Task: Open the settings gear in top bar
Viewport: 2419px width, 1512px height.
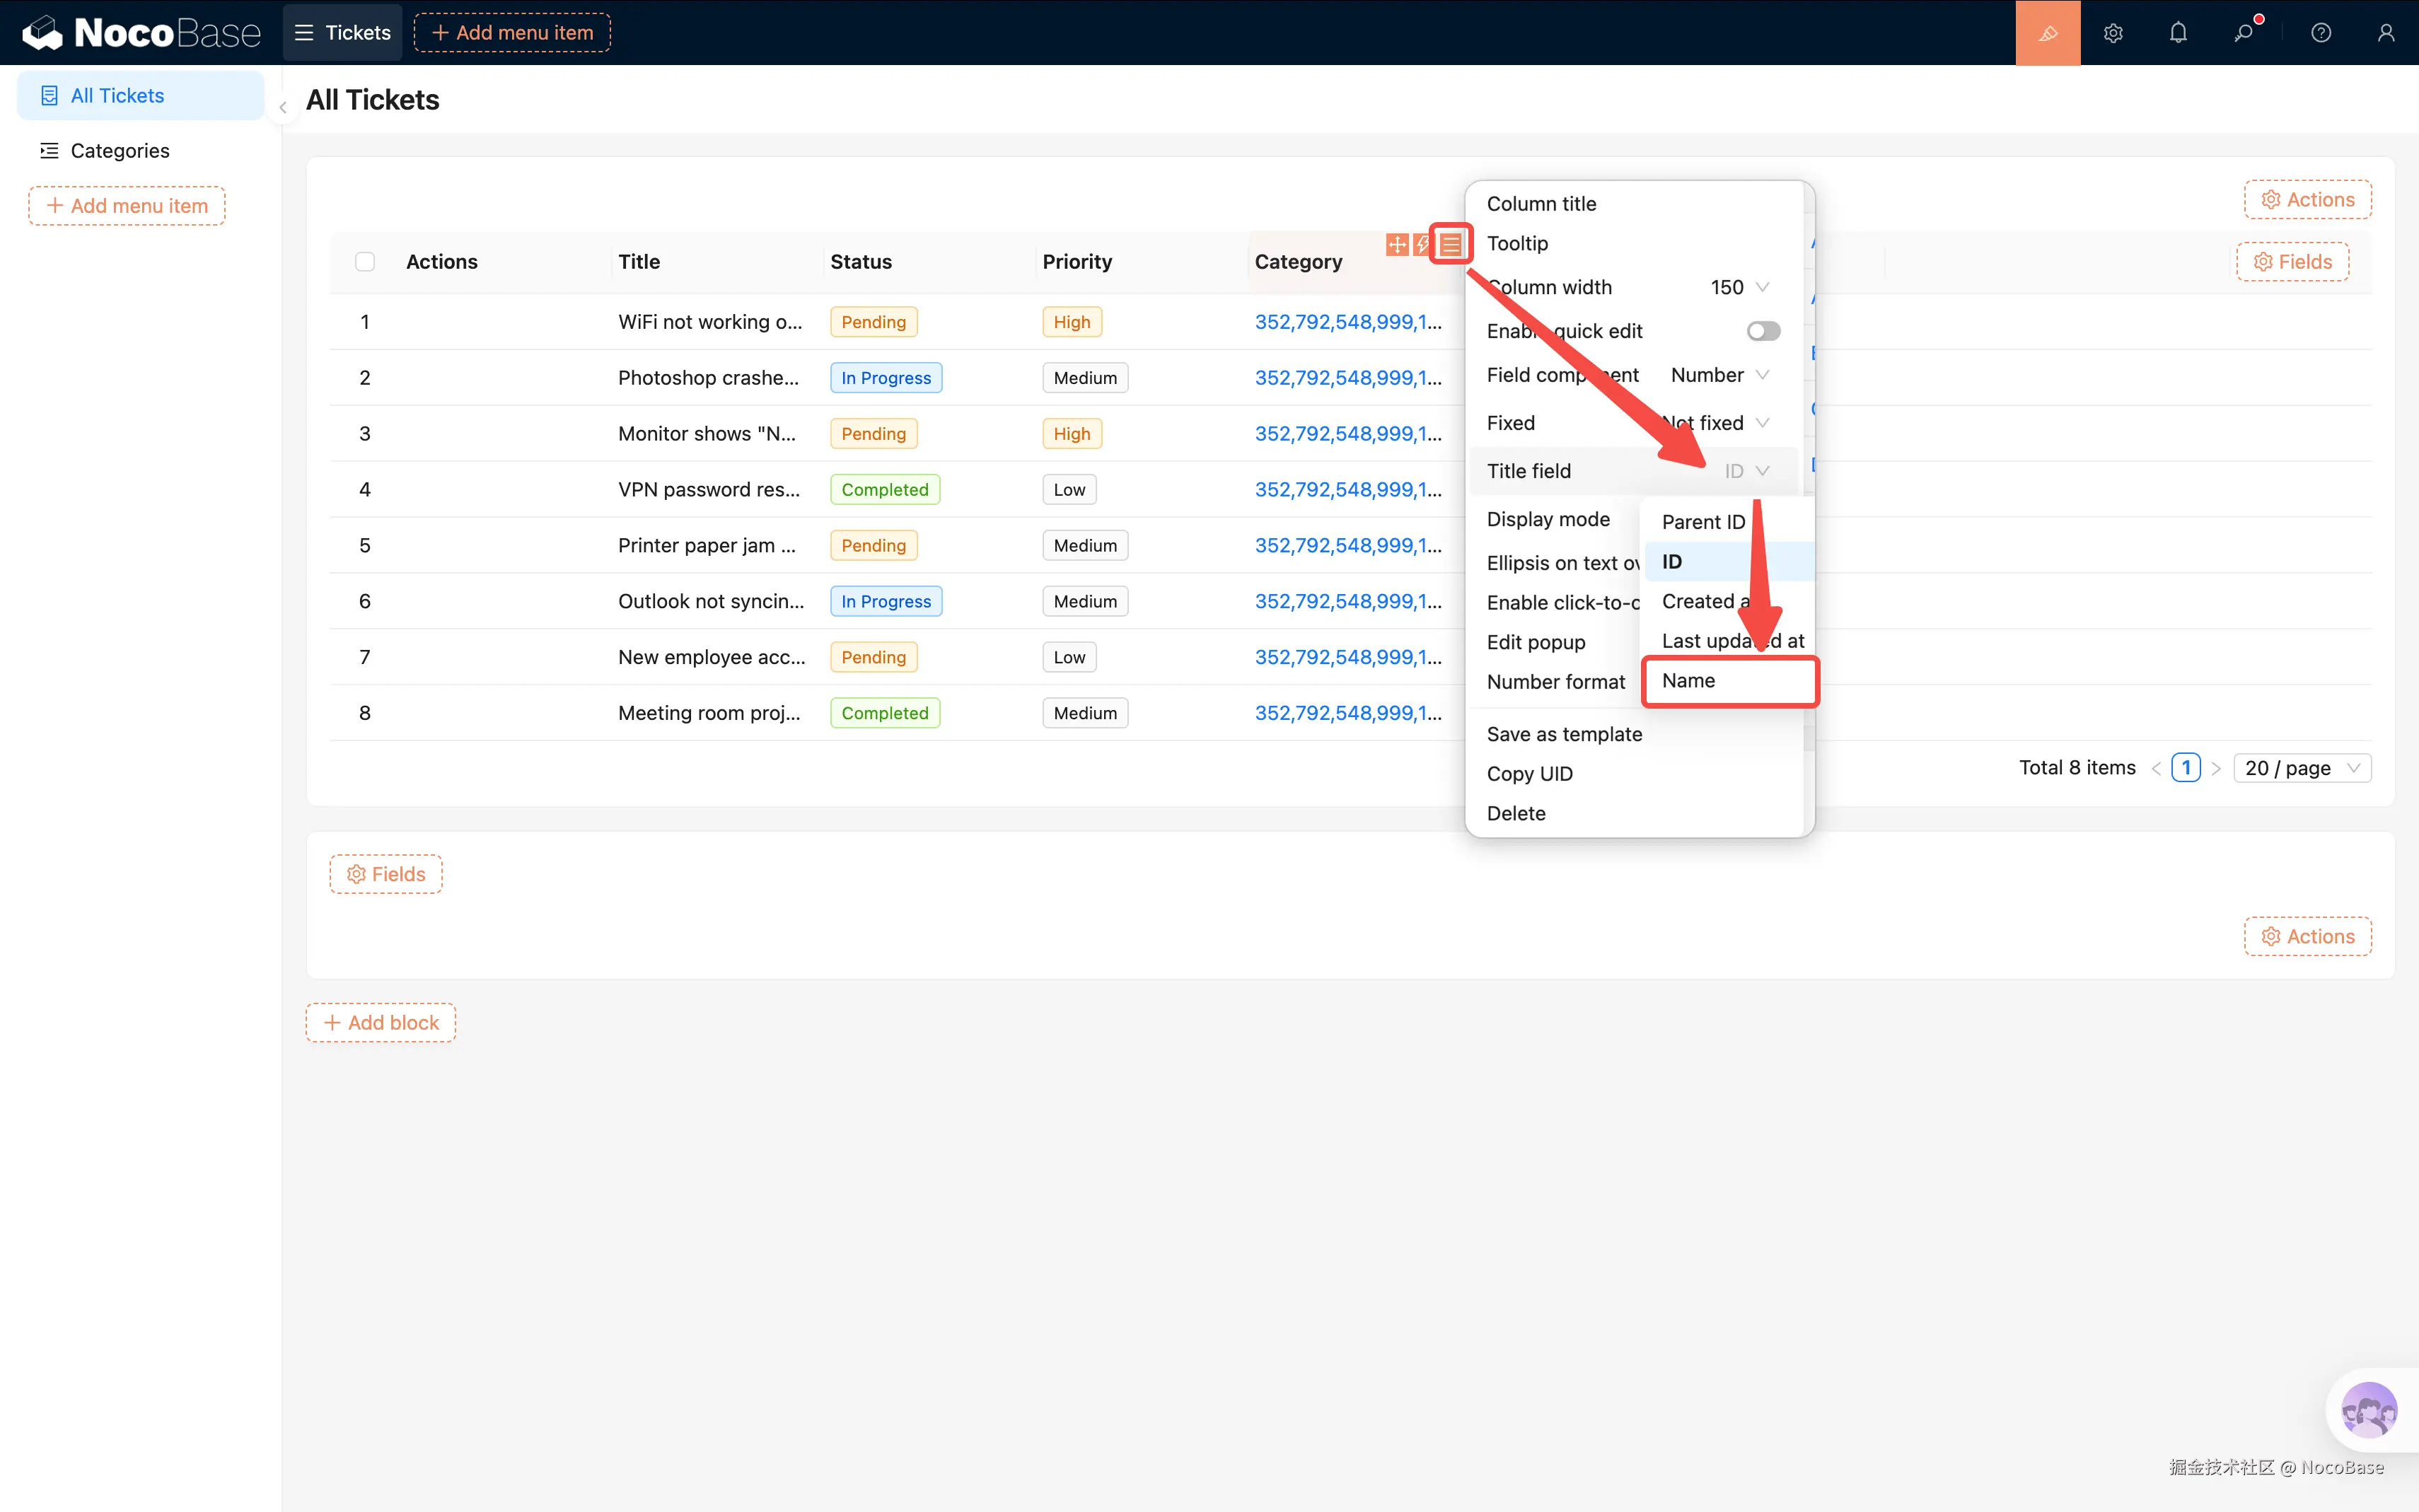Action: [x=2112, y=33]
